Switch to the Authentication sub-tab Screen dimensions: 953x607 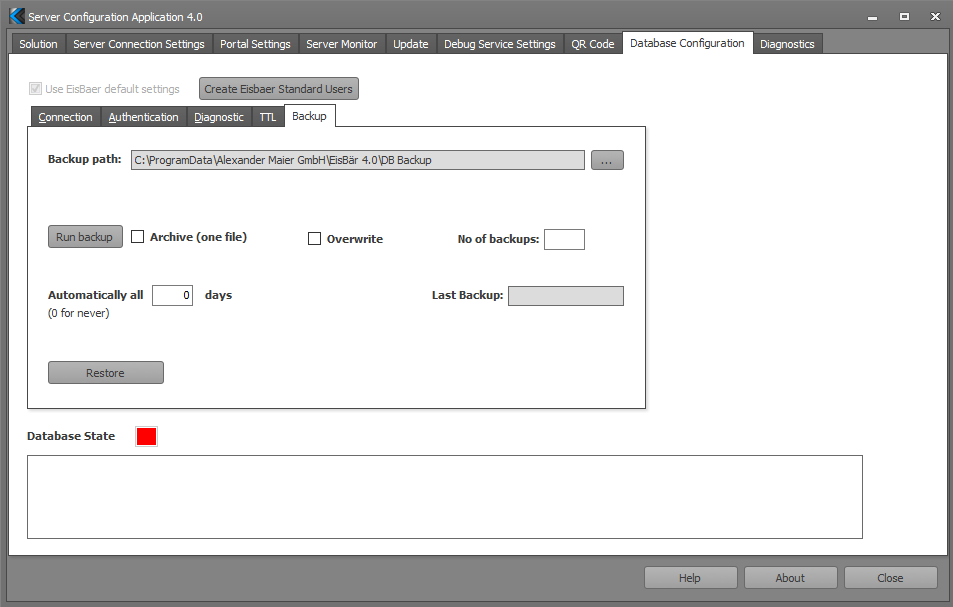[x=143, y=117]
